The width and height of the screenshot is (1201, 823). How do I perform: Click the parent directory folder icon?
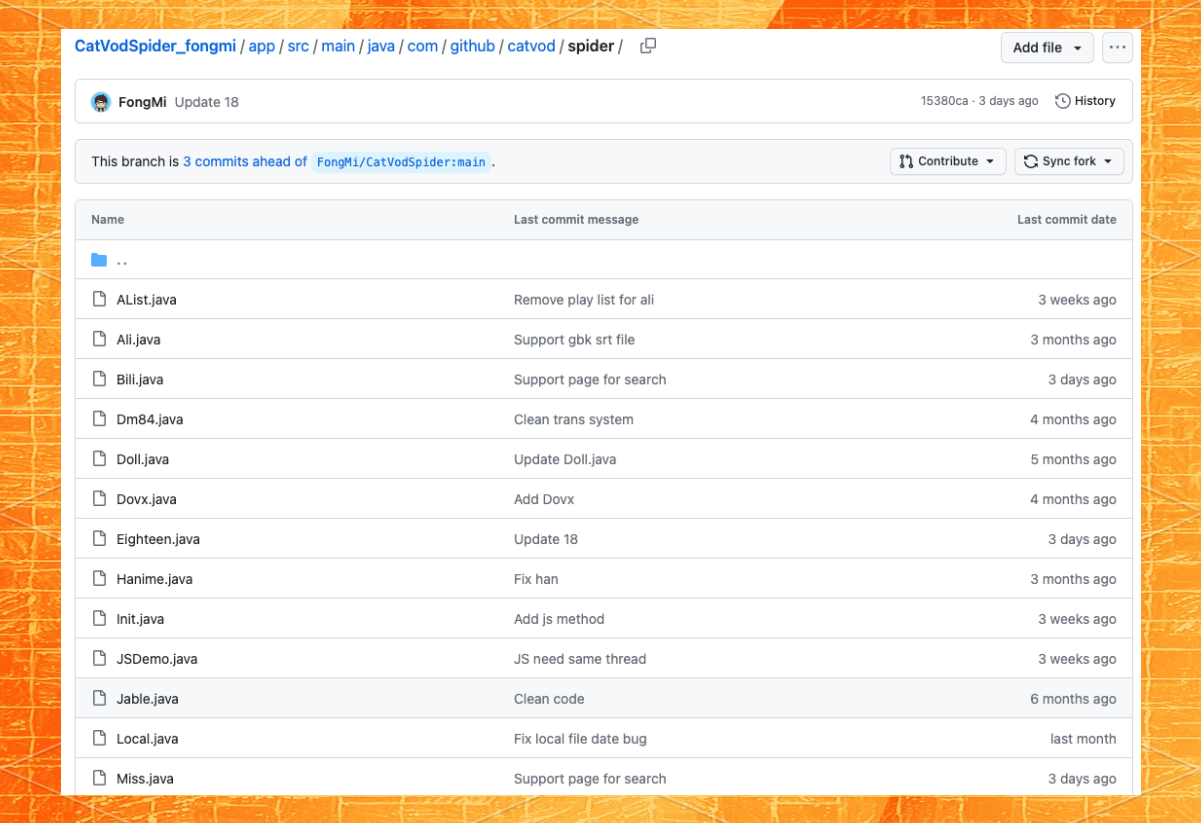[x=99, y=260]
